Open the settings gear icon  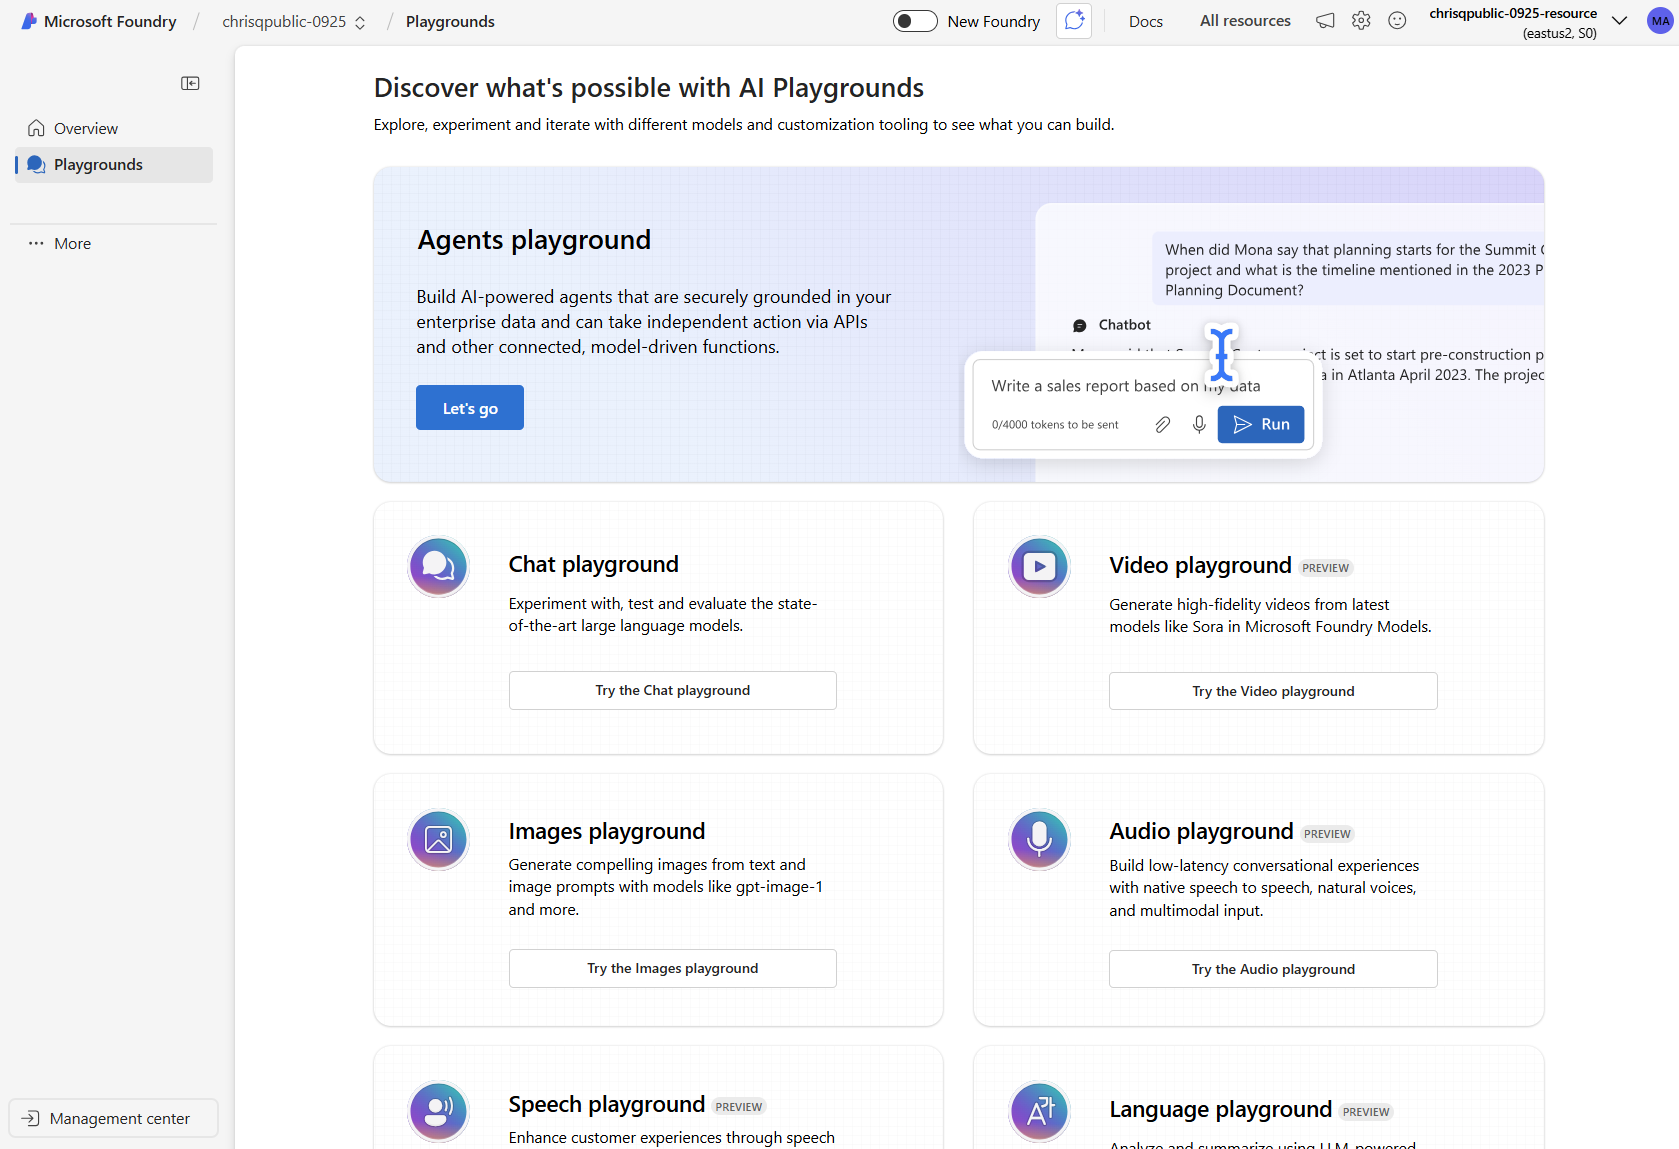(x=1361, y=21)
